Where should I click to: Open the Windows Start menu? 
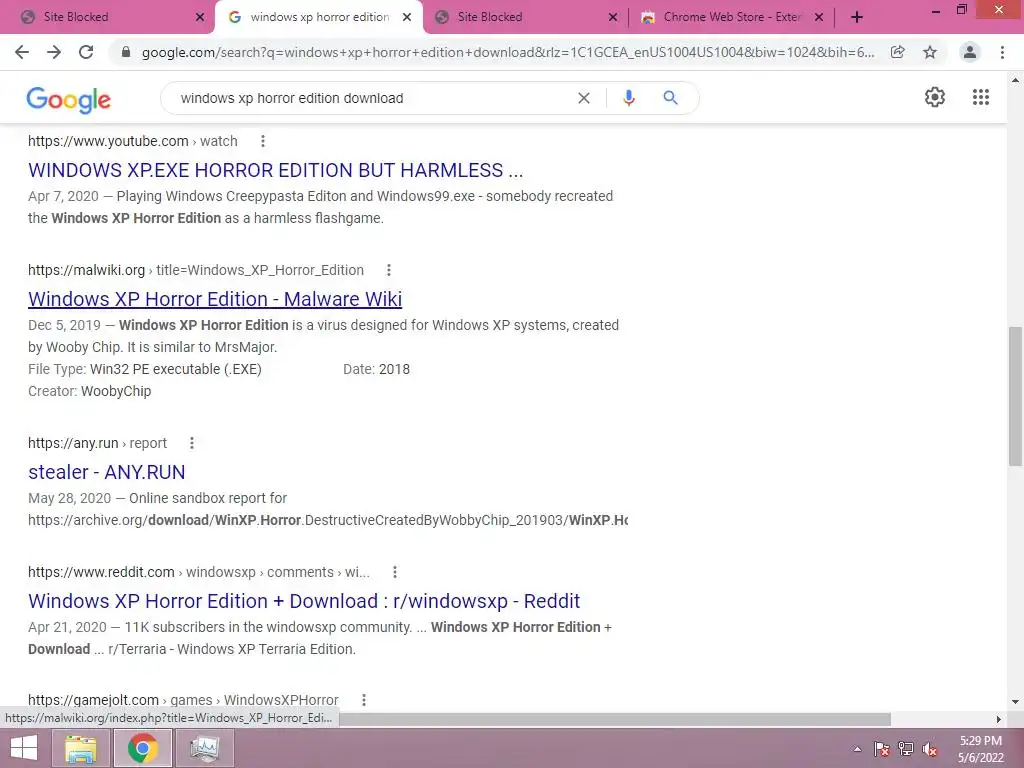click(24, 748)
